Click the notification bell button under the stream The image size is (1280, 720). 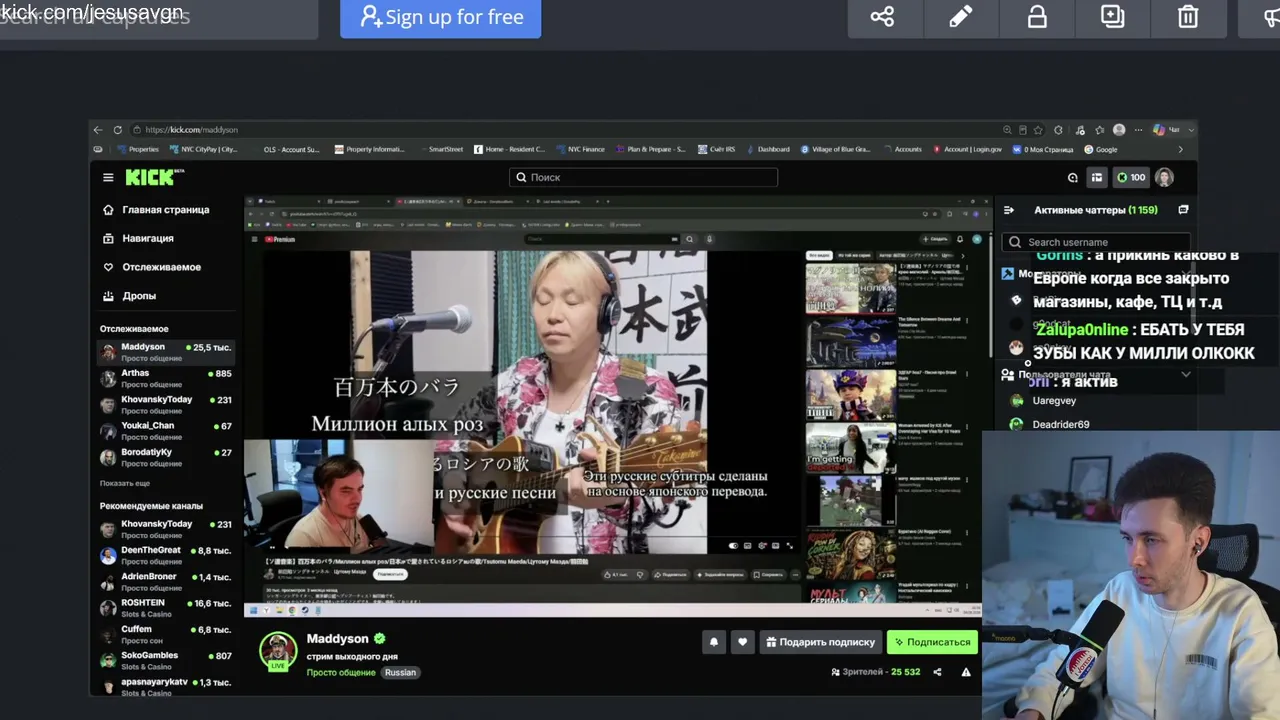(713, 642)
